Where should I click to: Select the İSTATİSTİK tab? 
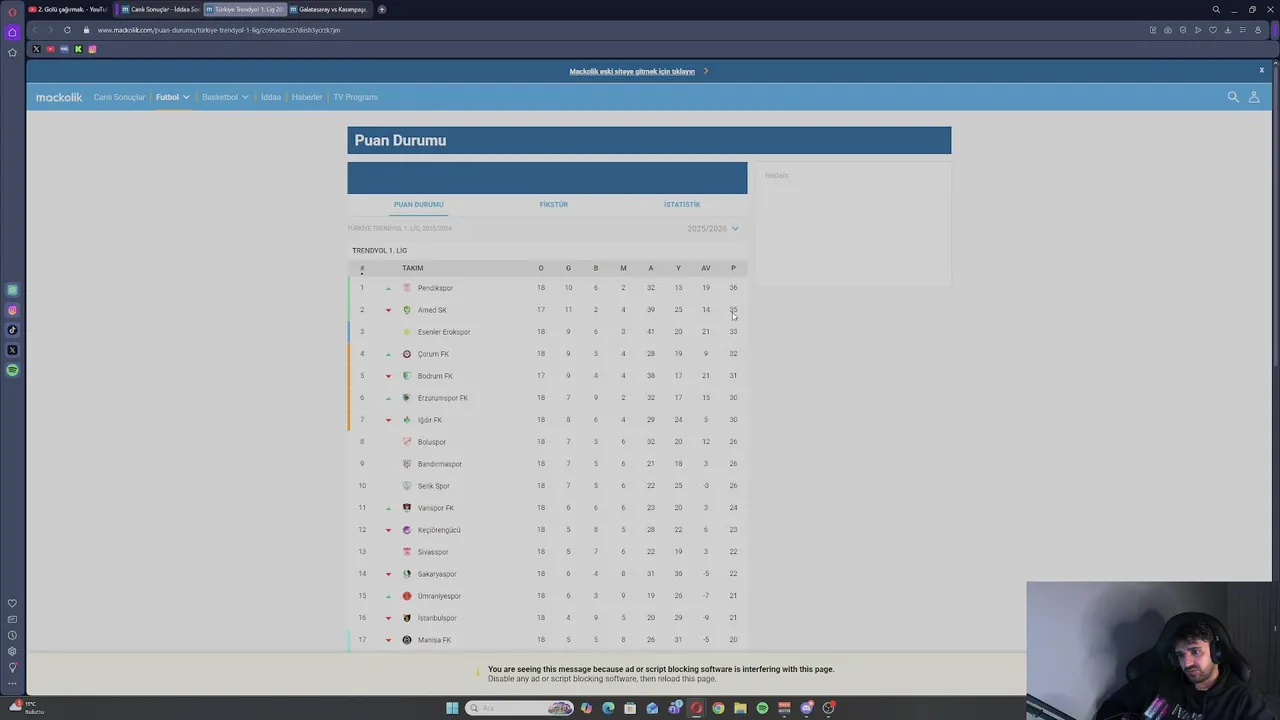(682, 204)
